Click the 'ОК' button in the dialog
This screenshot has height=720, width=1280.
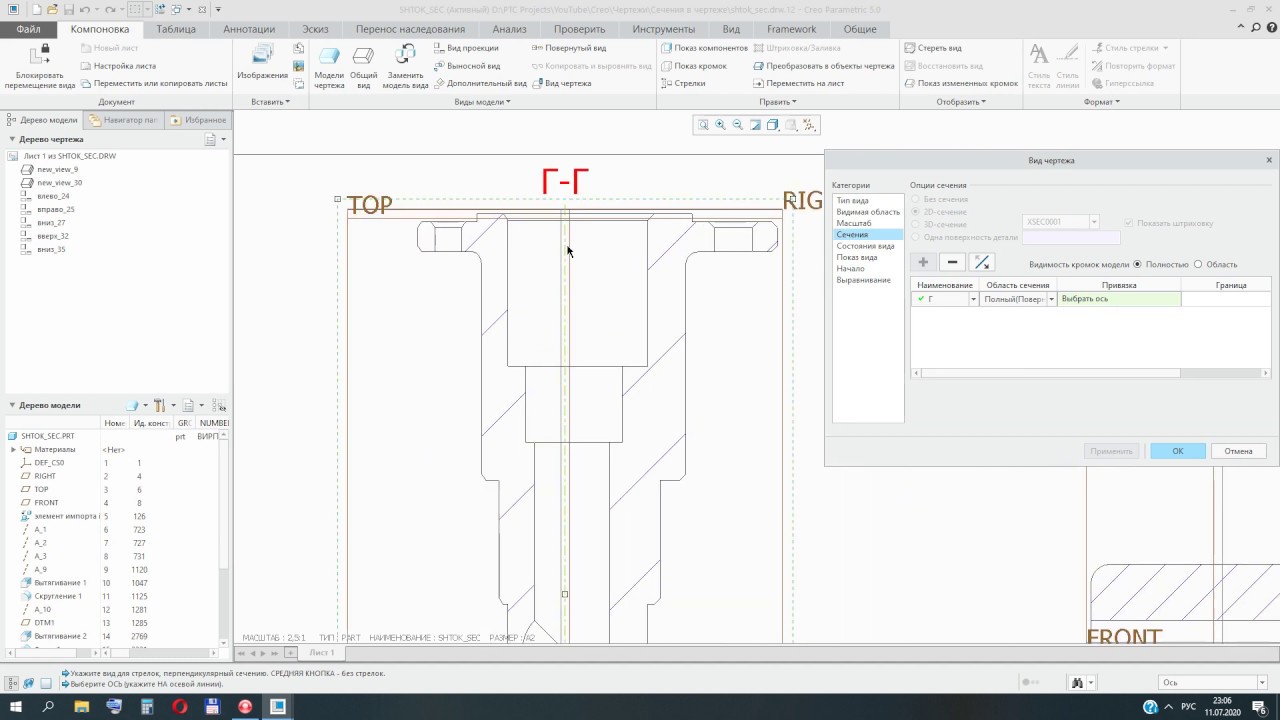(x=1178, y=451)
